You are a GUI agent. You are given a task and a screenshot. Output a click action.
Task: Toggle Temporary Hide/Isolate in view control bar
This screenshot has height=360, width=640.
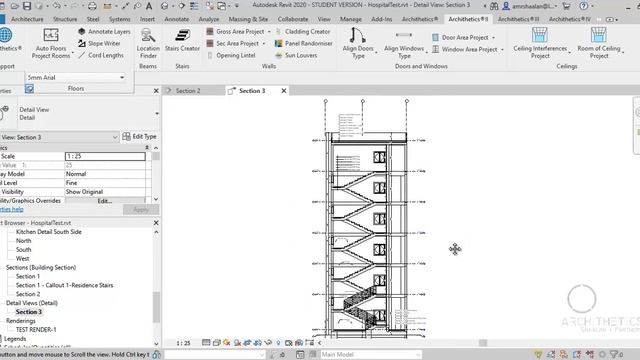268,343
